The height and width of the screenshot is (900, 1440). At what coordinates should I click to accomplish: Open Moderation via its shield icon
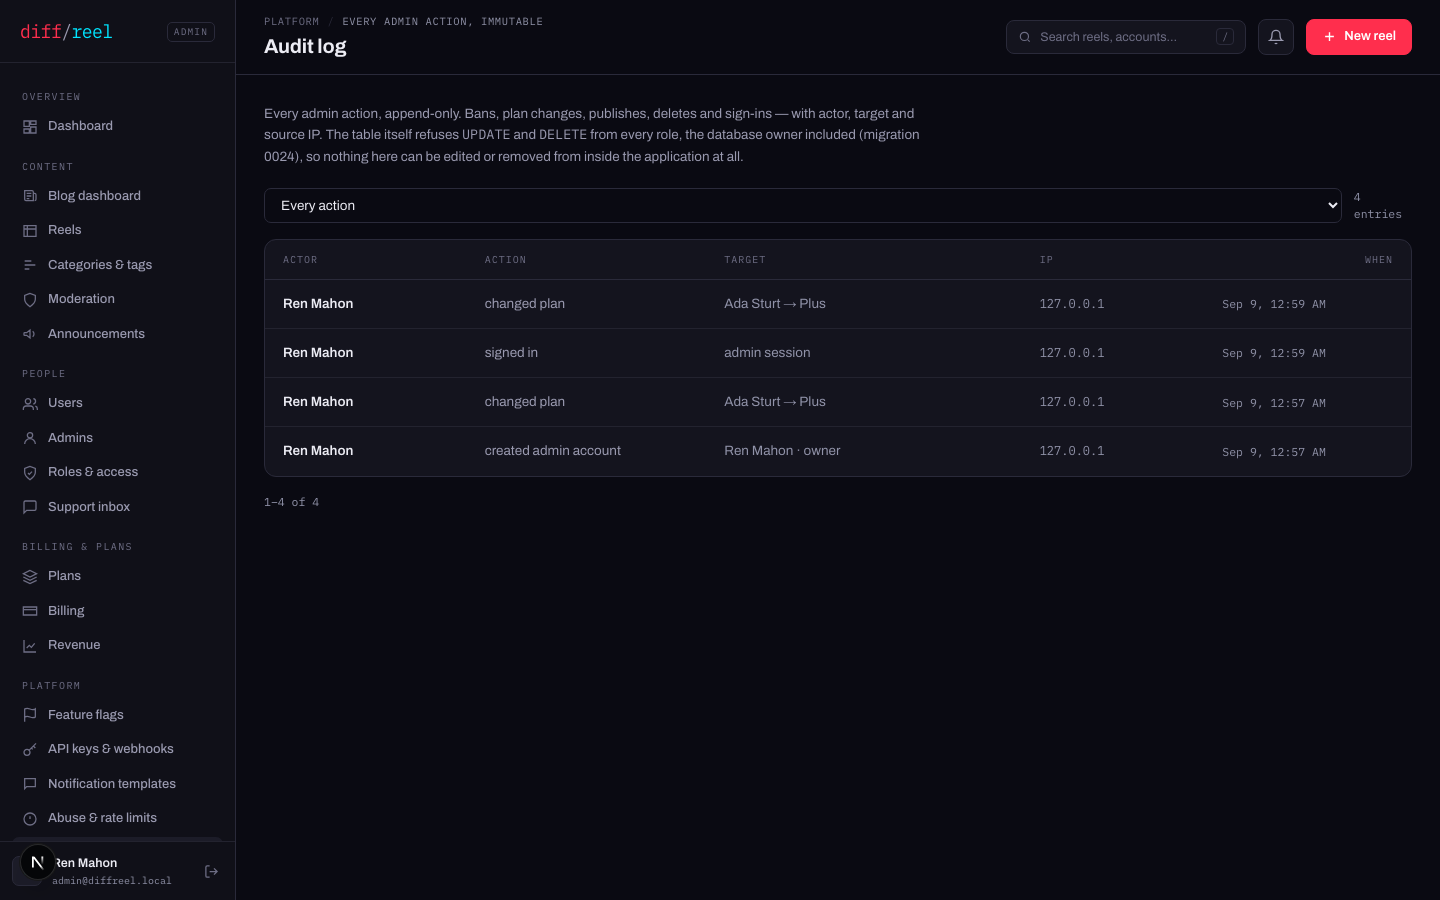coord(30,299)
